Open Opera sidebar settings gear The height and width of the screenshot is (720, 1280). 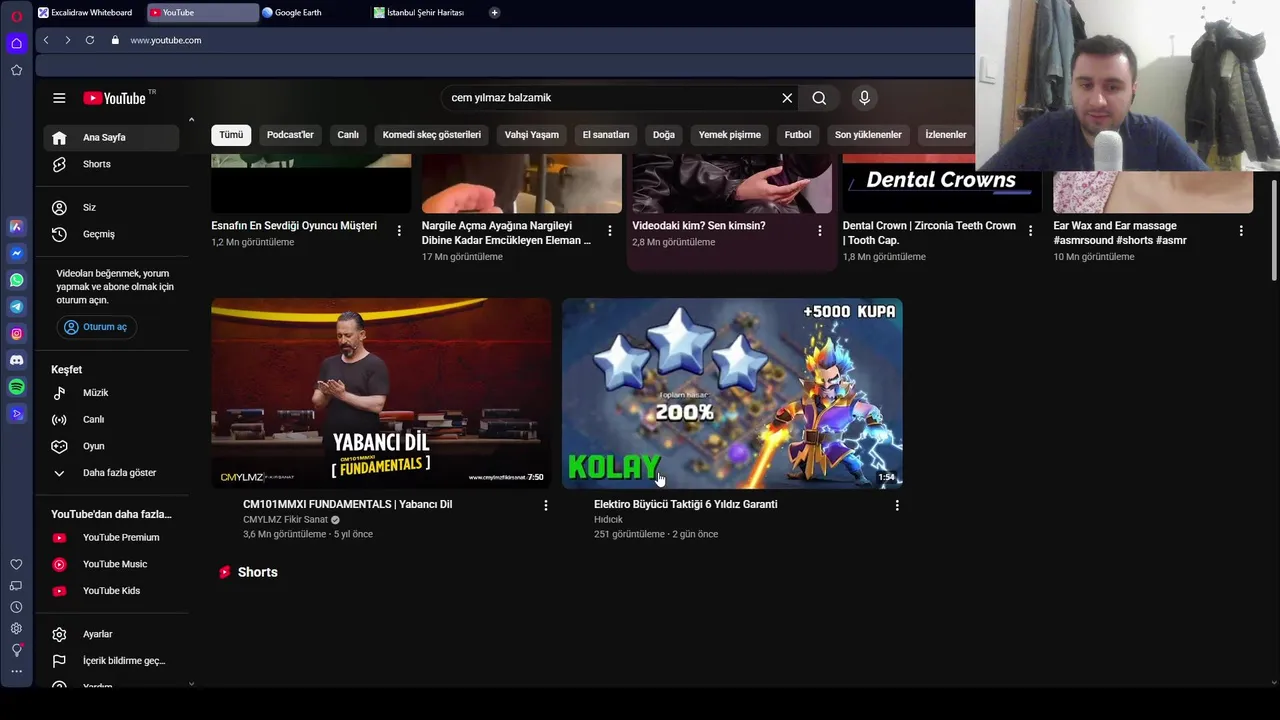click(16, 628)
